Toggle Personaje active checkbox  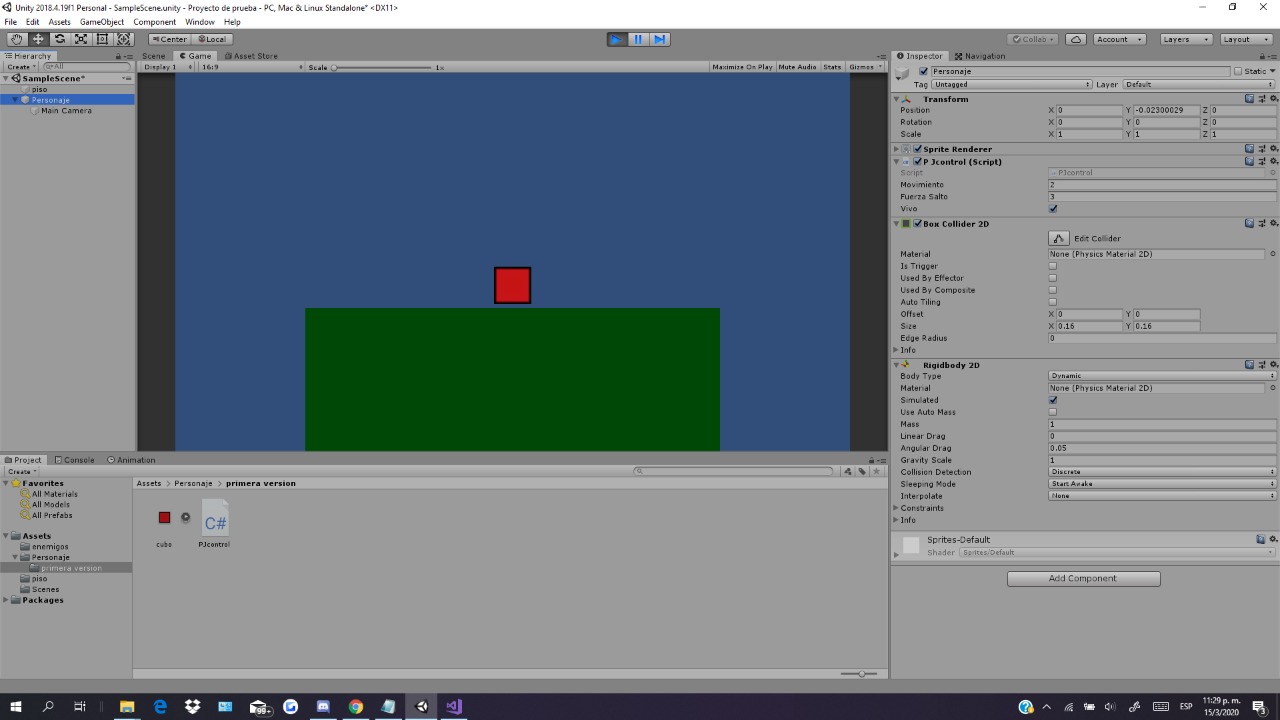click(923, 71)
